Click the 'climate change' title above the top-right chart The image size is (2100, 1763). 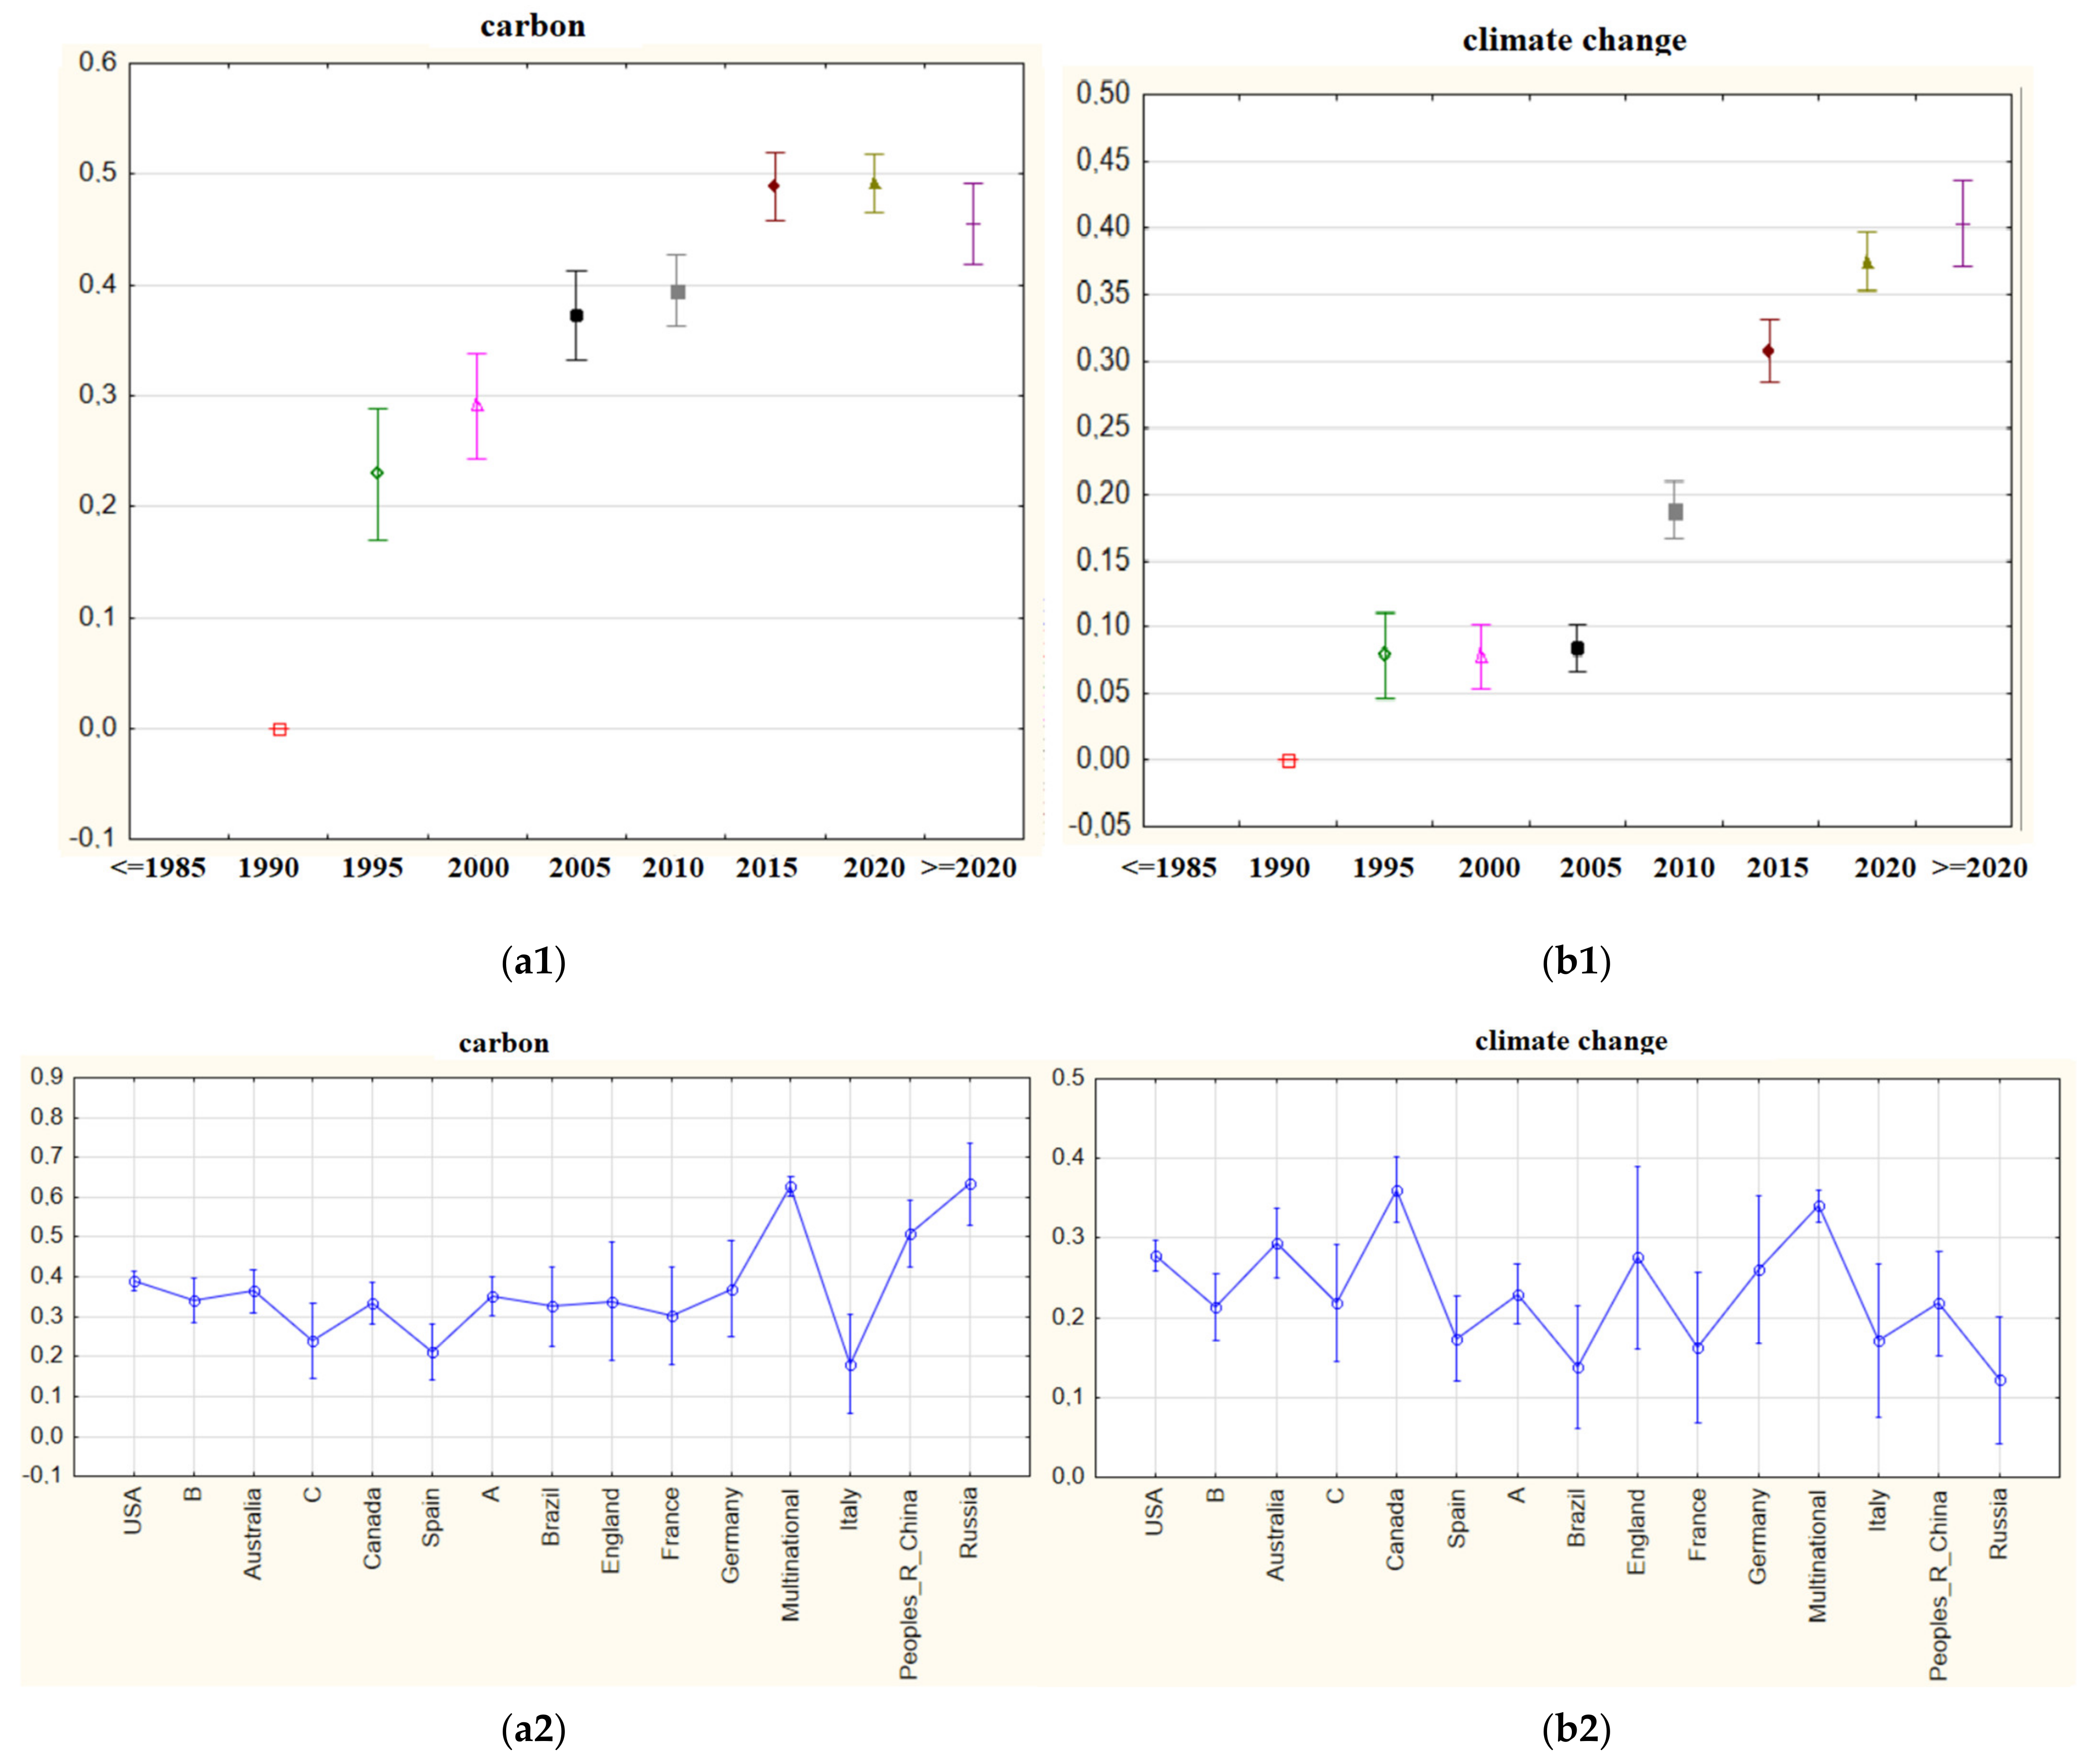point(1574,40)
